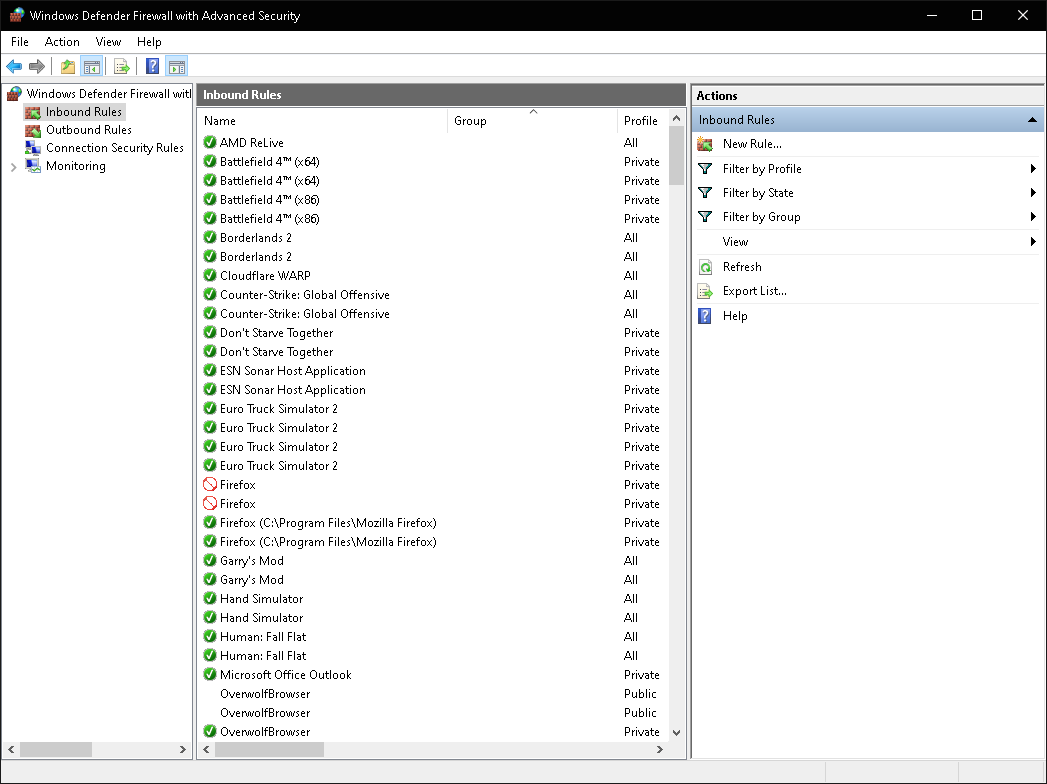The height and width of the screenshot is (784, 1047).
Task: Click the green Refresh icon in Actions
Action: coord(705,267)
